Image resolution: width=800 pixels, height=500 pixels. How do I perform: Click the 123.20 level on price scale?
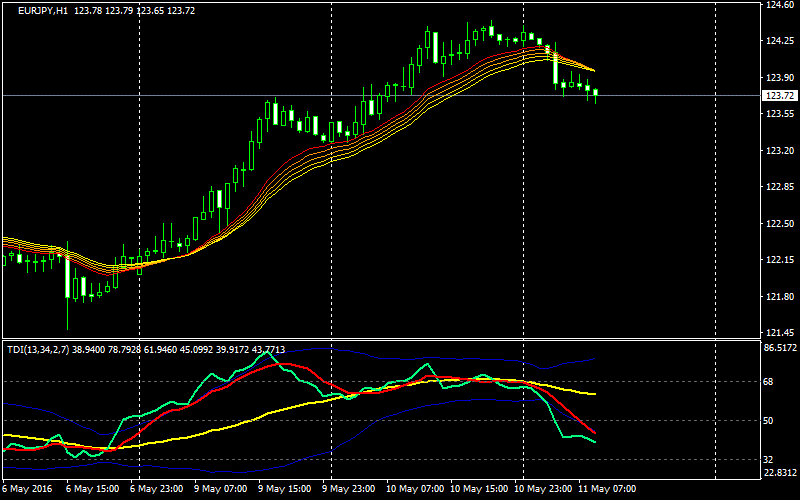[778, 151]
